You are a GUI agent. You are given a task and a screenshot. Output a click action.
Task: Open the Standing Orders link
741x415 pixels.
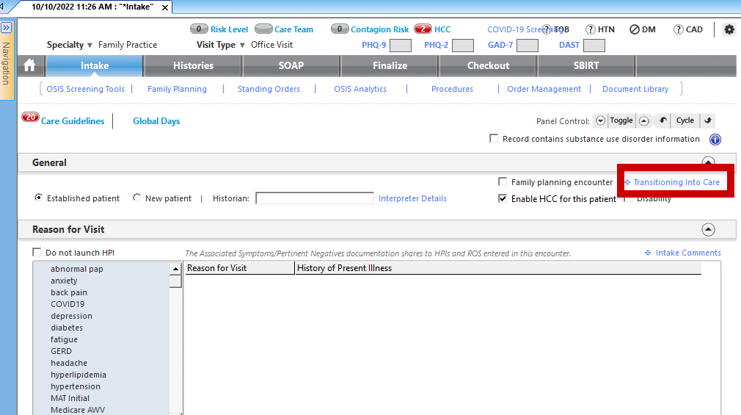pyautogui.click(x=269, y=89)
